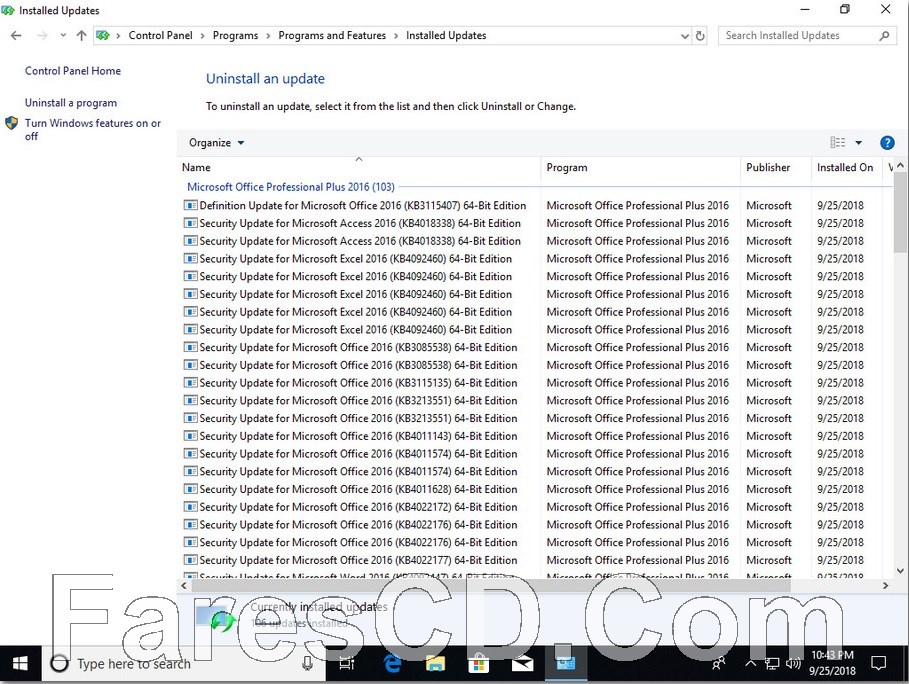Click the taskbar search box
909x684 pixels.
click(x=183, y=664)
